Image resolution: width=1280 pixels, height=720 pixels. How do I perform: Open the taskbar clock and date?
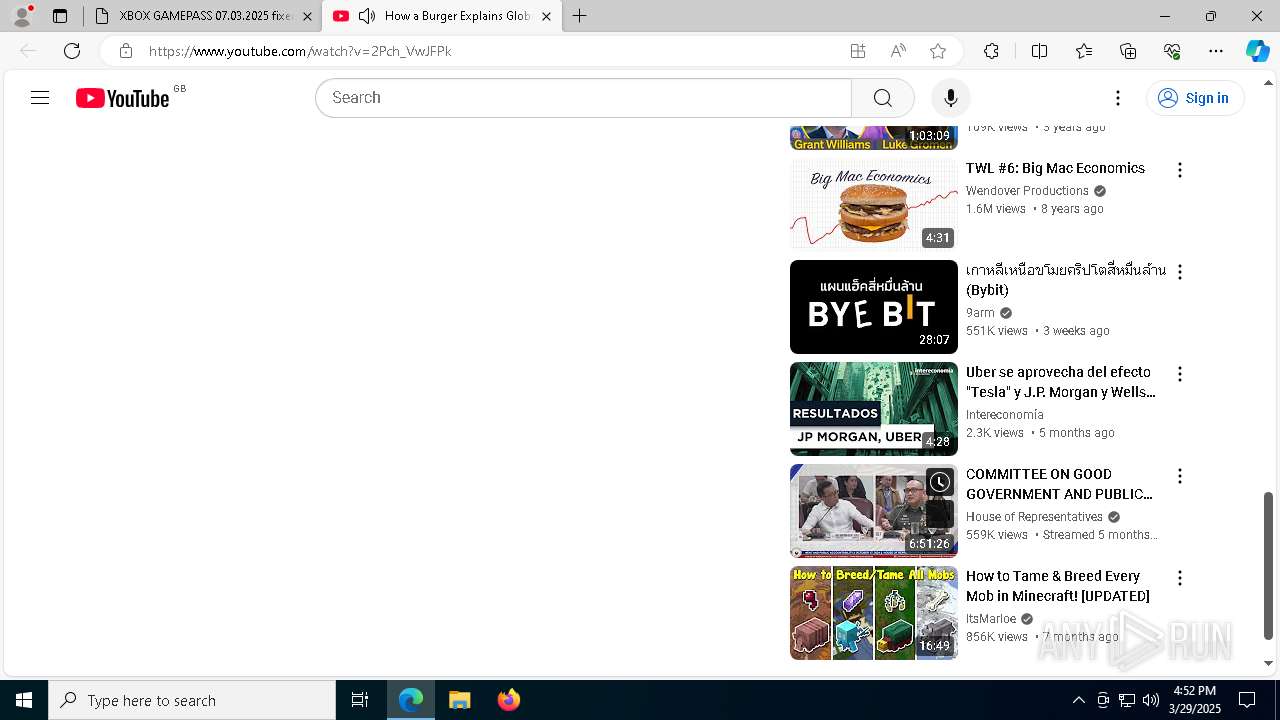(1194, 700)
